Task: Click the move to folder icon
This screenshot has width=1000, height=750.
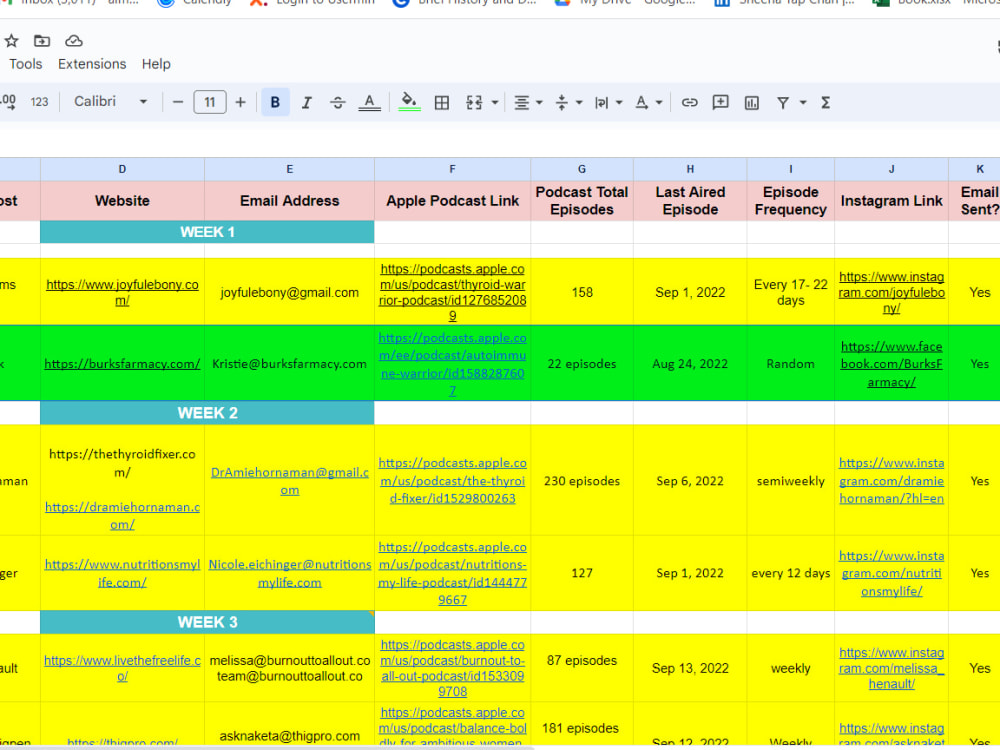Action: pyautogui.click(x=42, y=41)
